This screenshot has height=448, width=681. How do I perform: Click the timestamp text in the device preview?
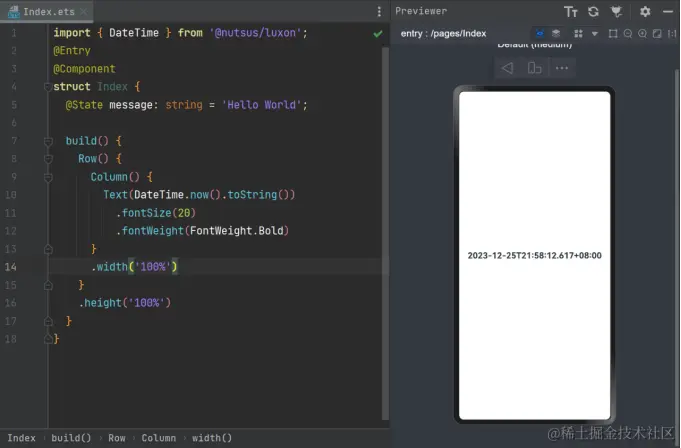click(x=535, y=256)
